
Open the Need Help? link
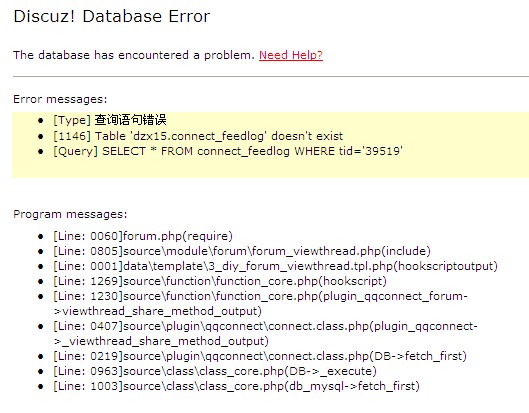pyautogui.click(x=291, y=55)
